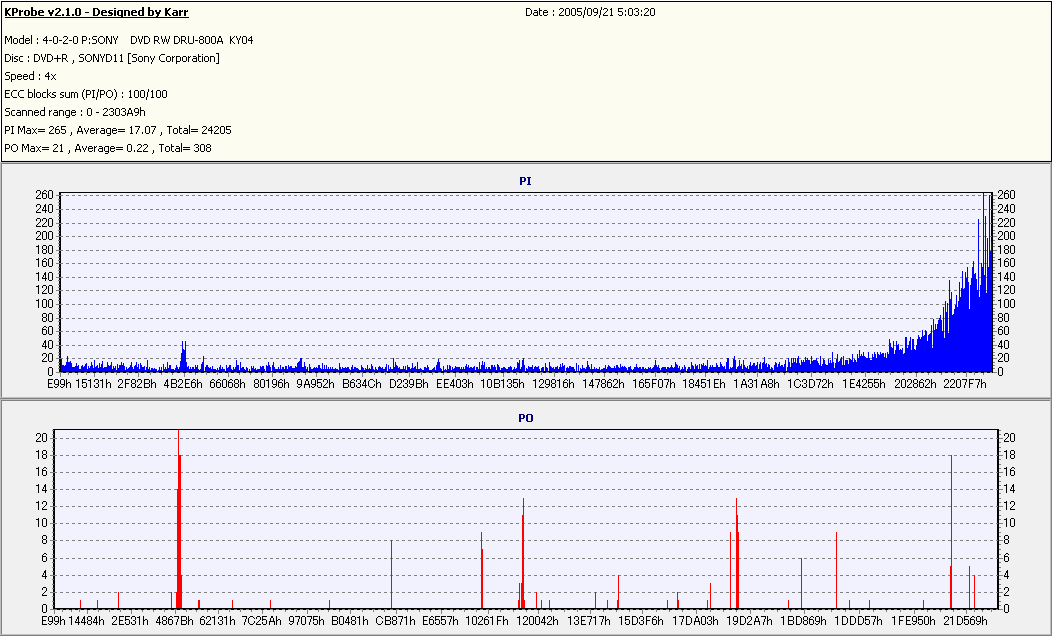Click the 20 label on PO left axis
1052x636 pixels.
(41, 437)
